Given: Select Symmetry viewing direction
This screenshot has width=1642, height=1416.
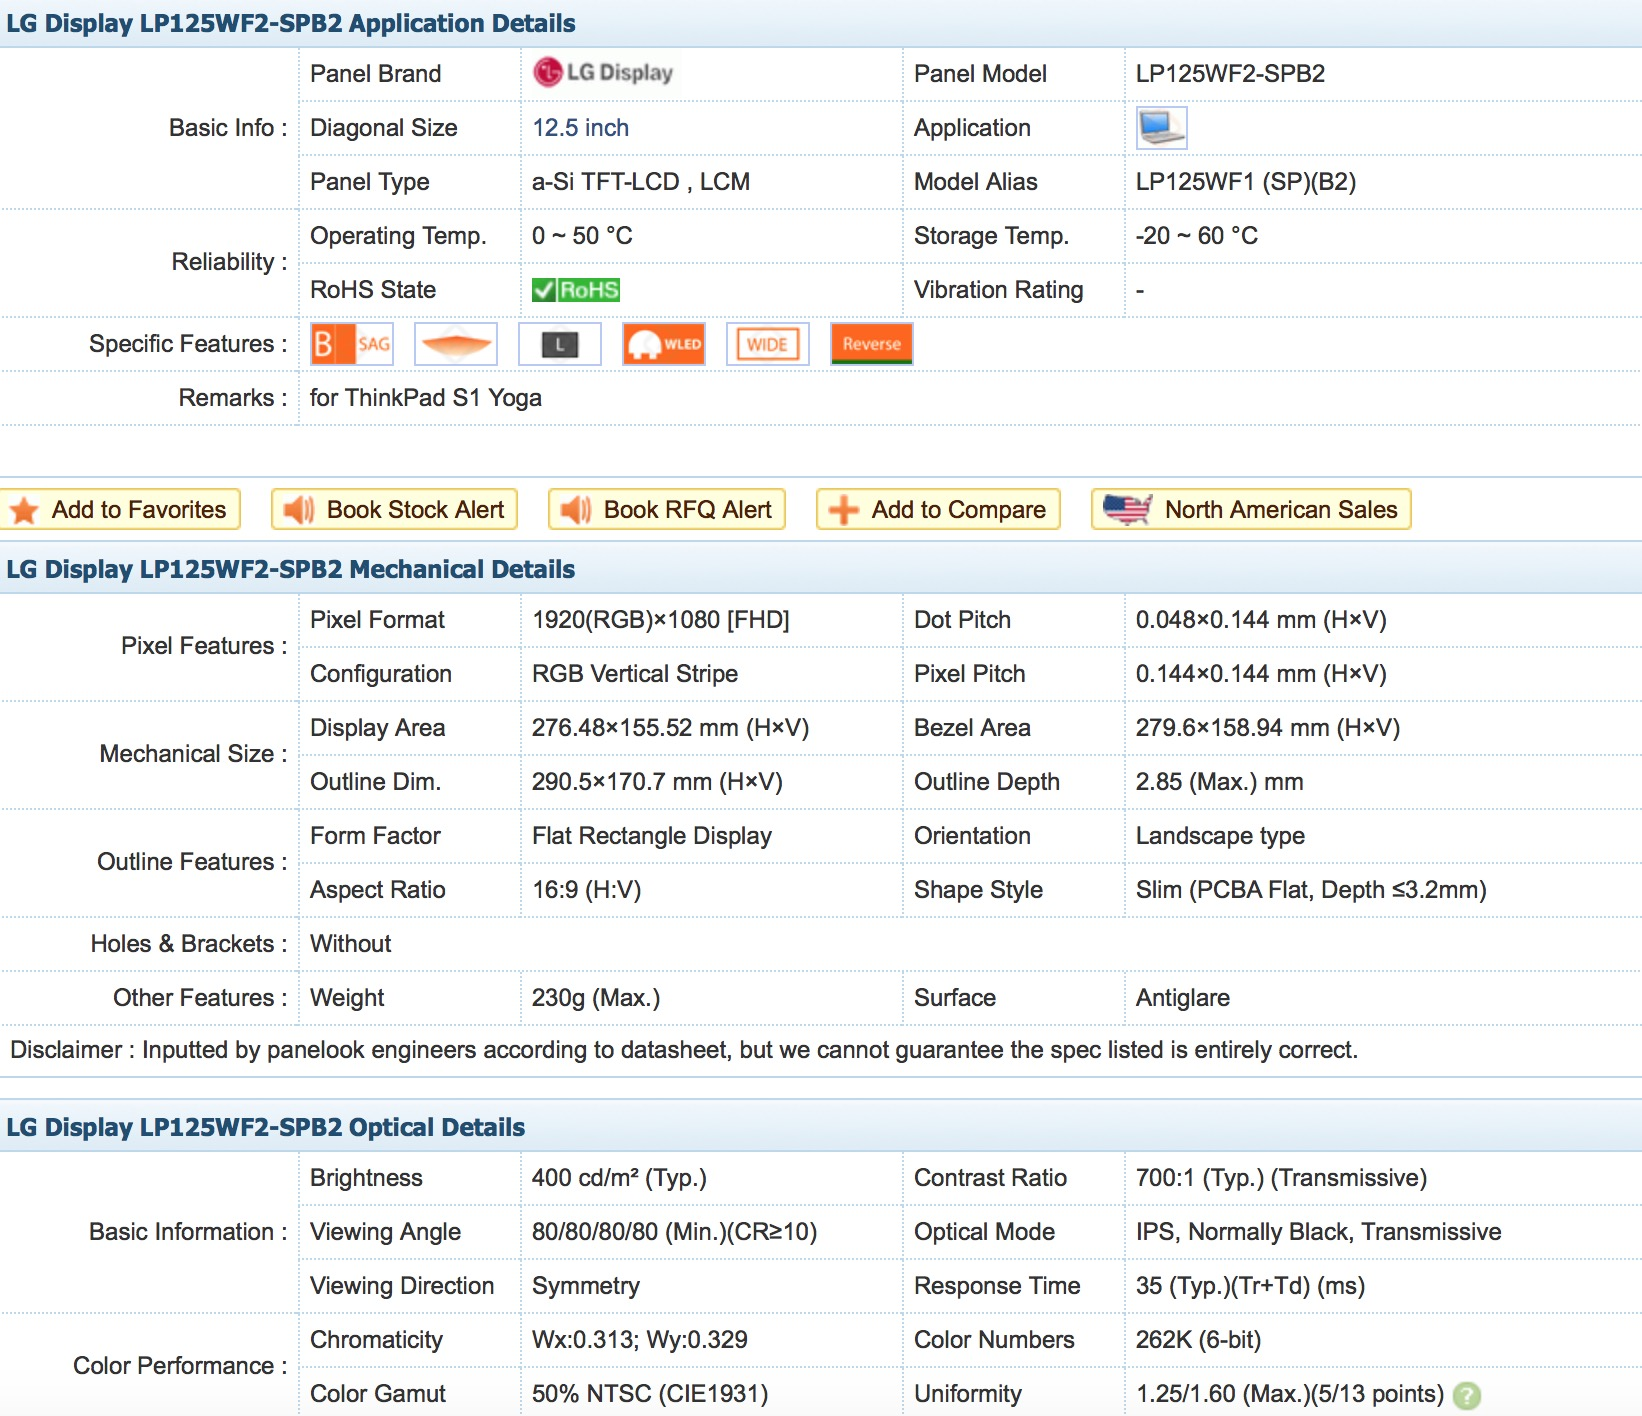Looking at the screenshot, I should coord(586,1286).
